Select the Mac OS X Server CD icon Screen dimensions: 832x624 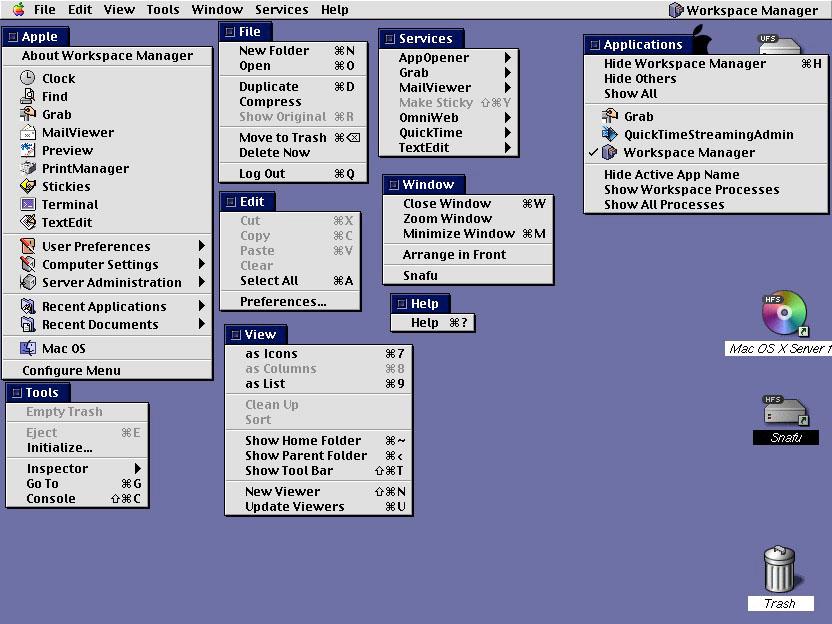click(785, 313)
